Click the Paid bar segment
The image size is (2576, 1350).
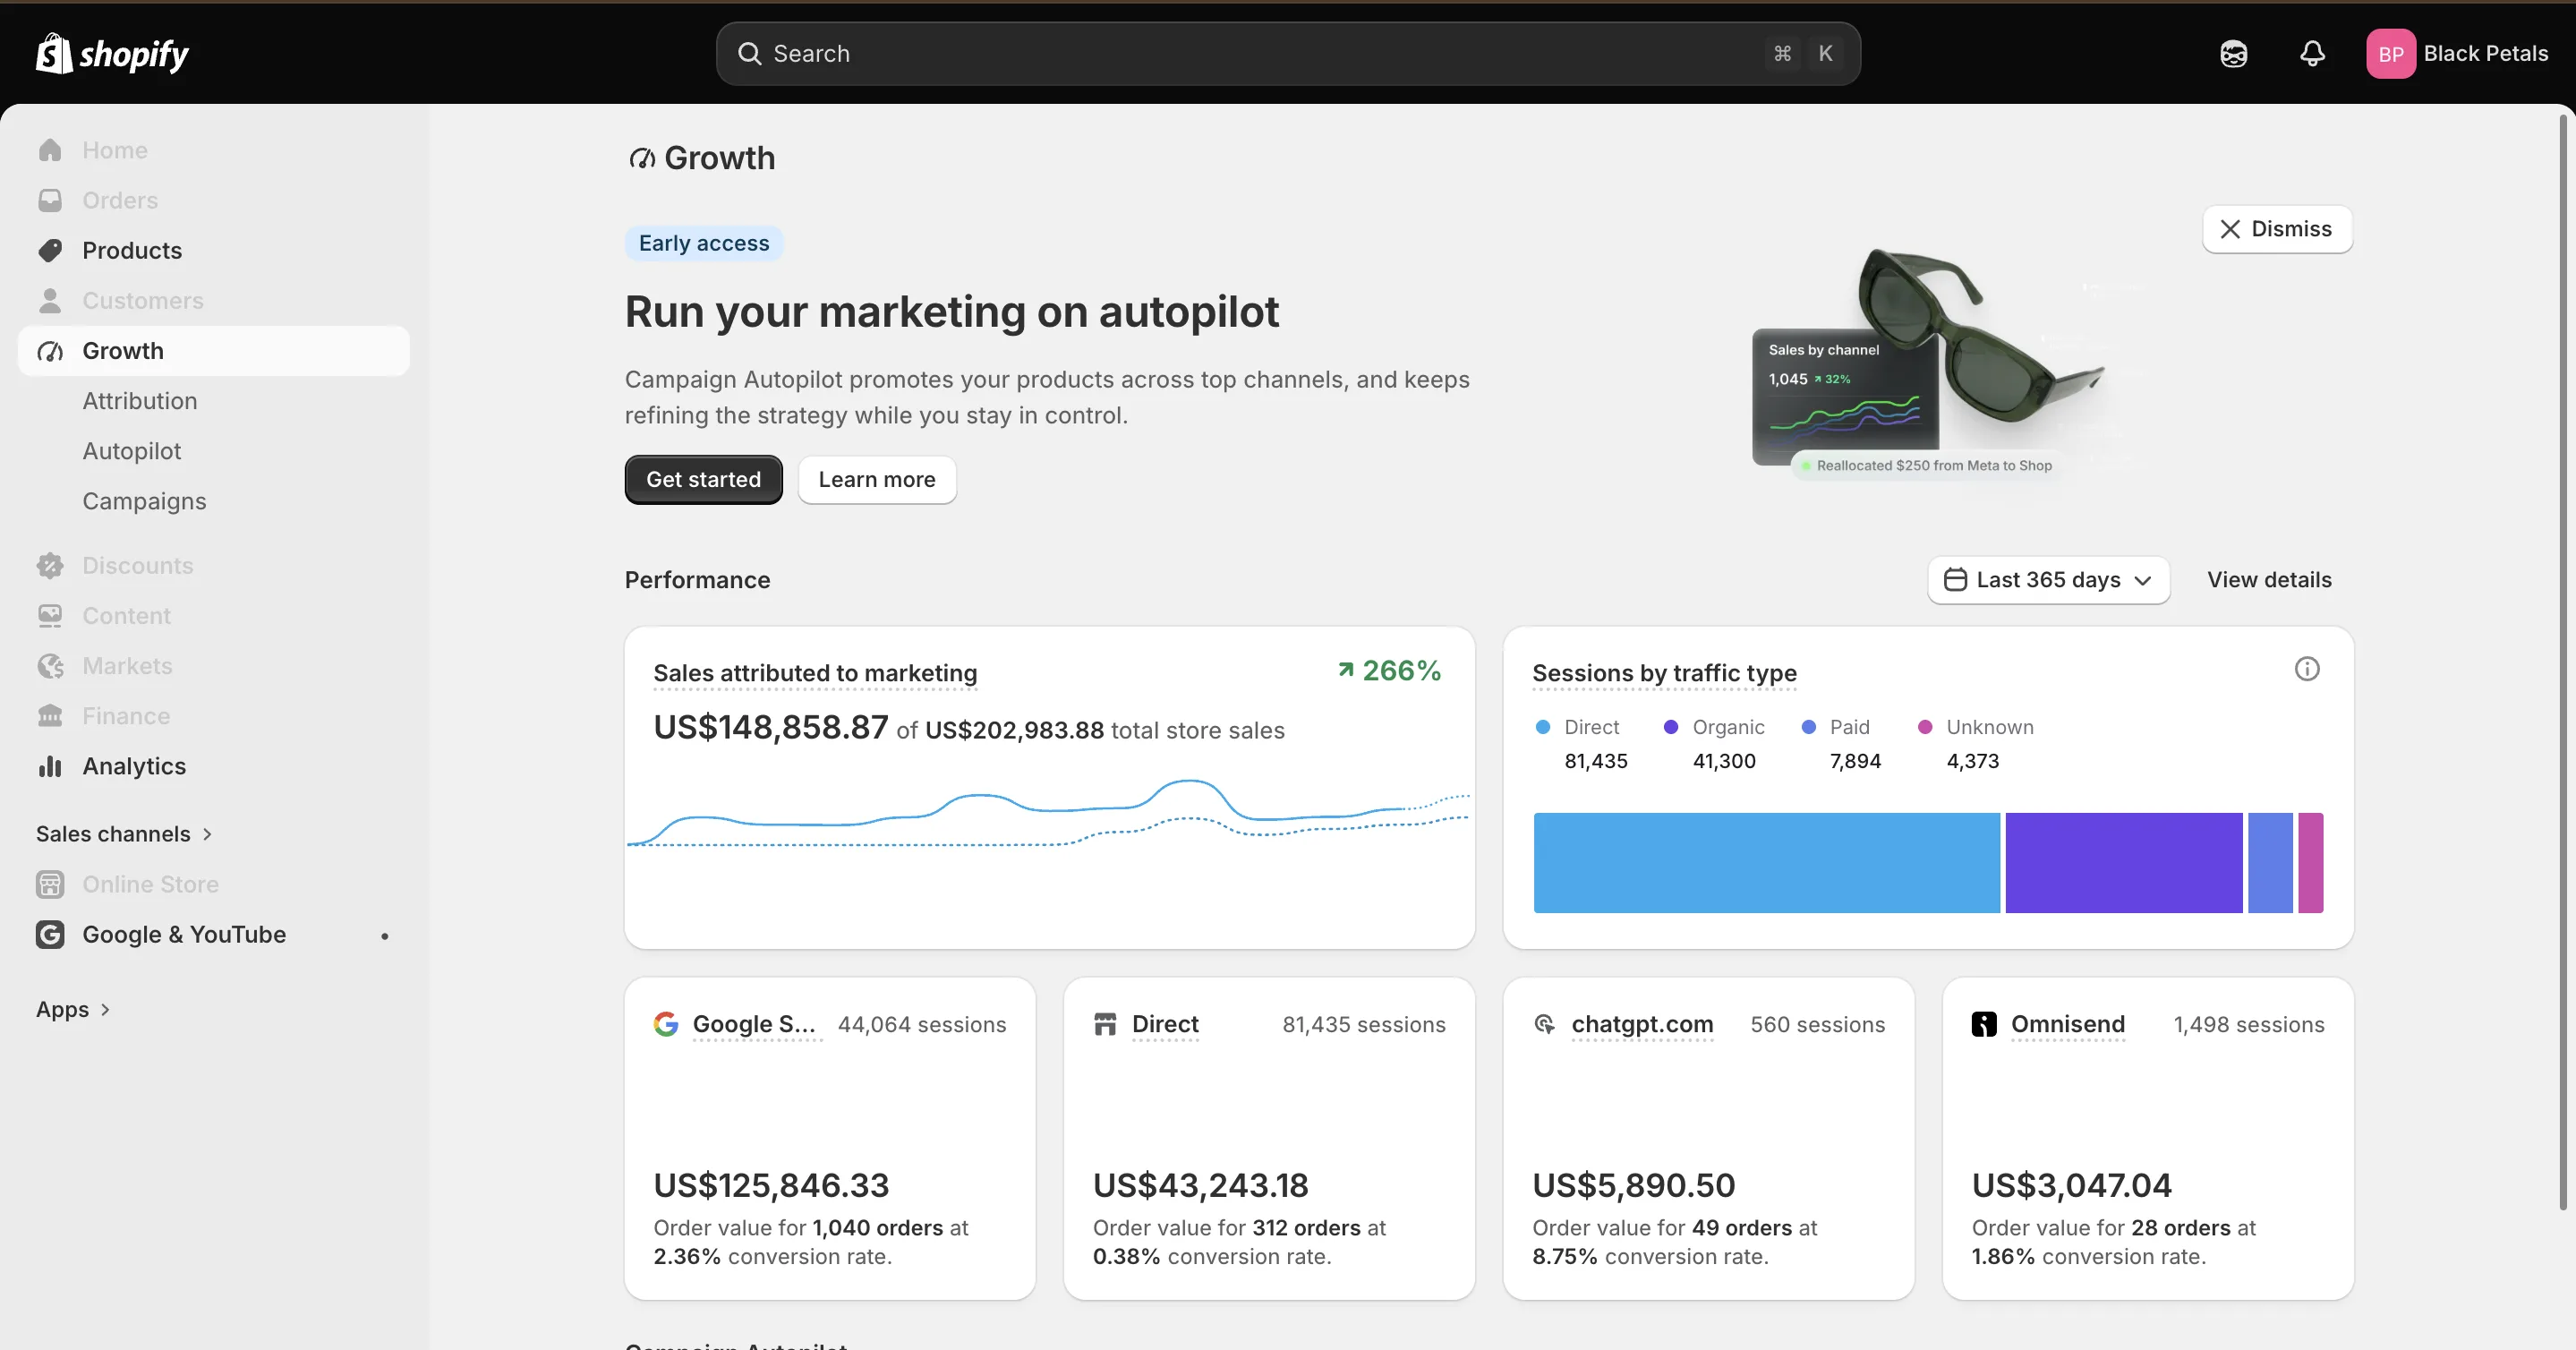2270,862
